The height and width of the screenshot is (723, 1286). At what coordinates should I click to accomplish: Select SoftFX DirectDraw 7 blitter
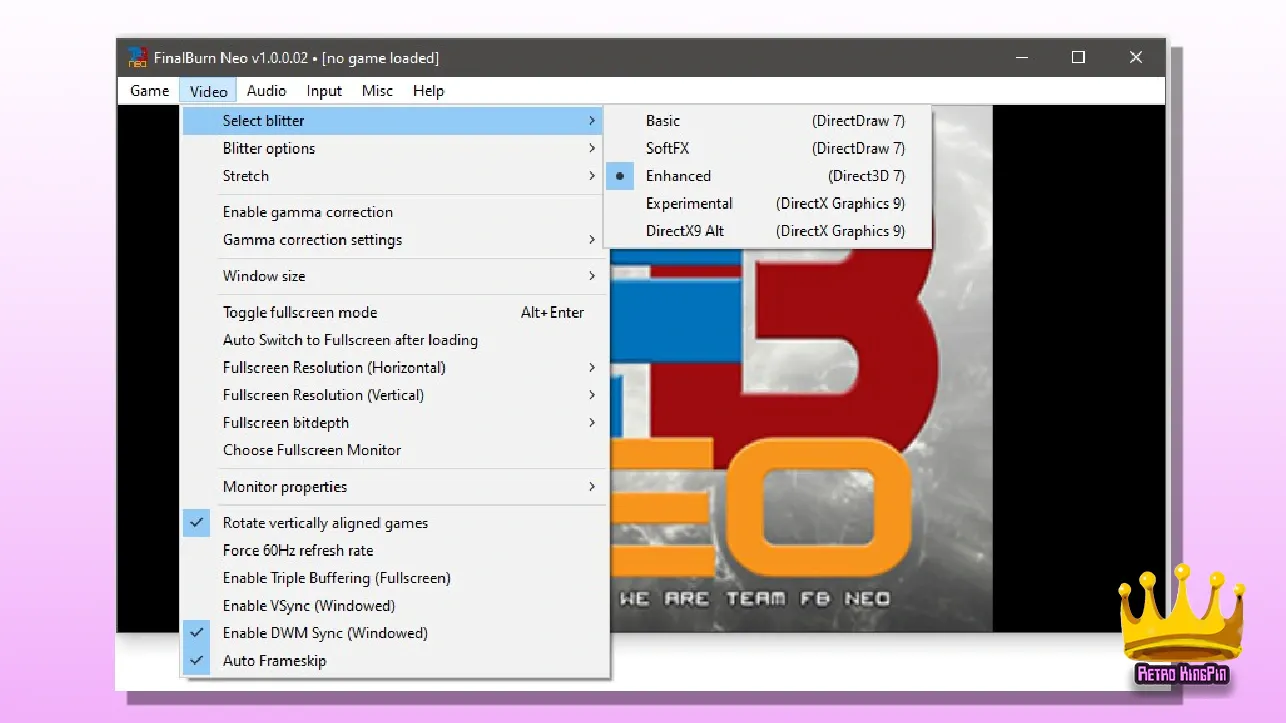pos(767,149)
